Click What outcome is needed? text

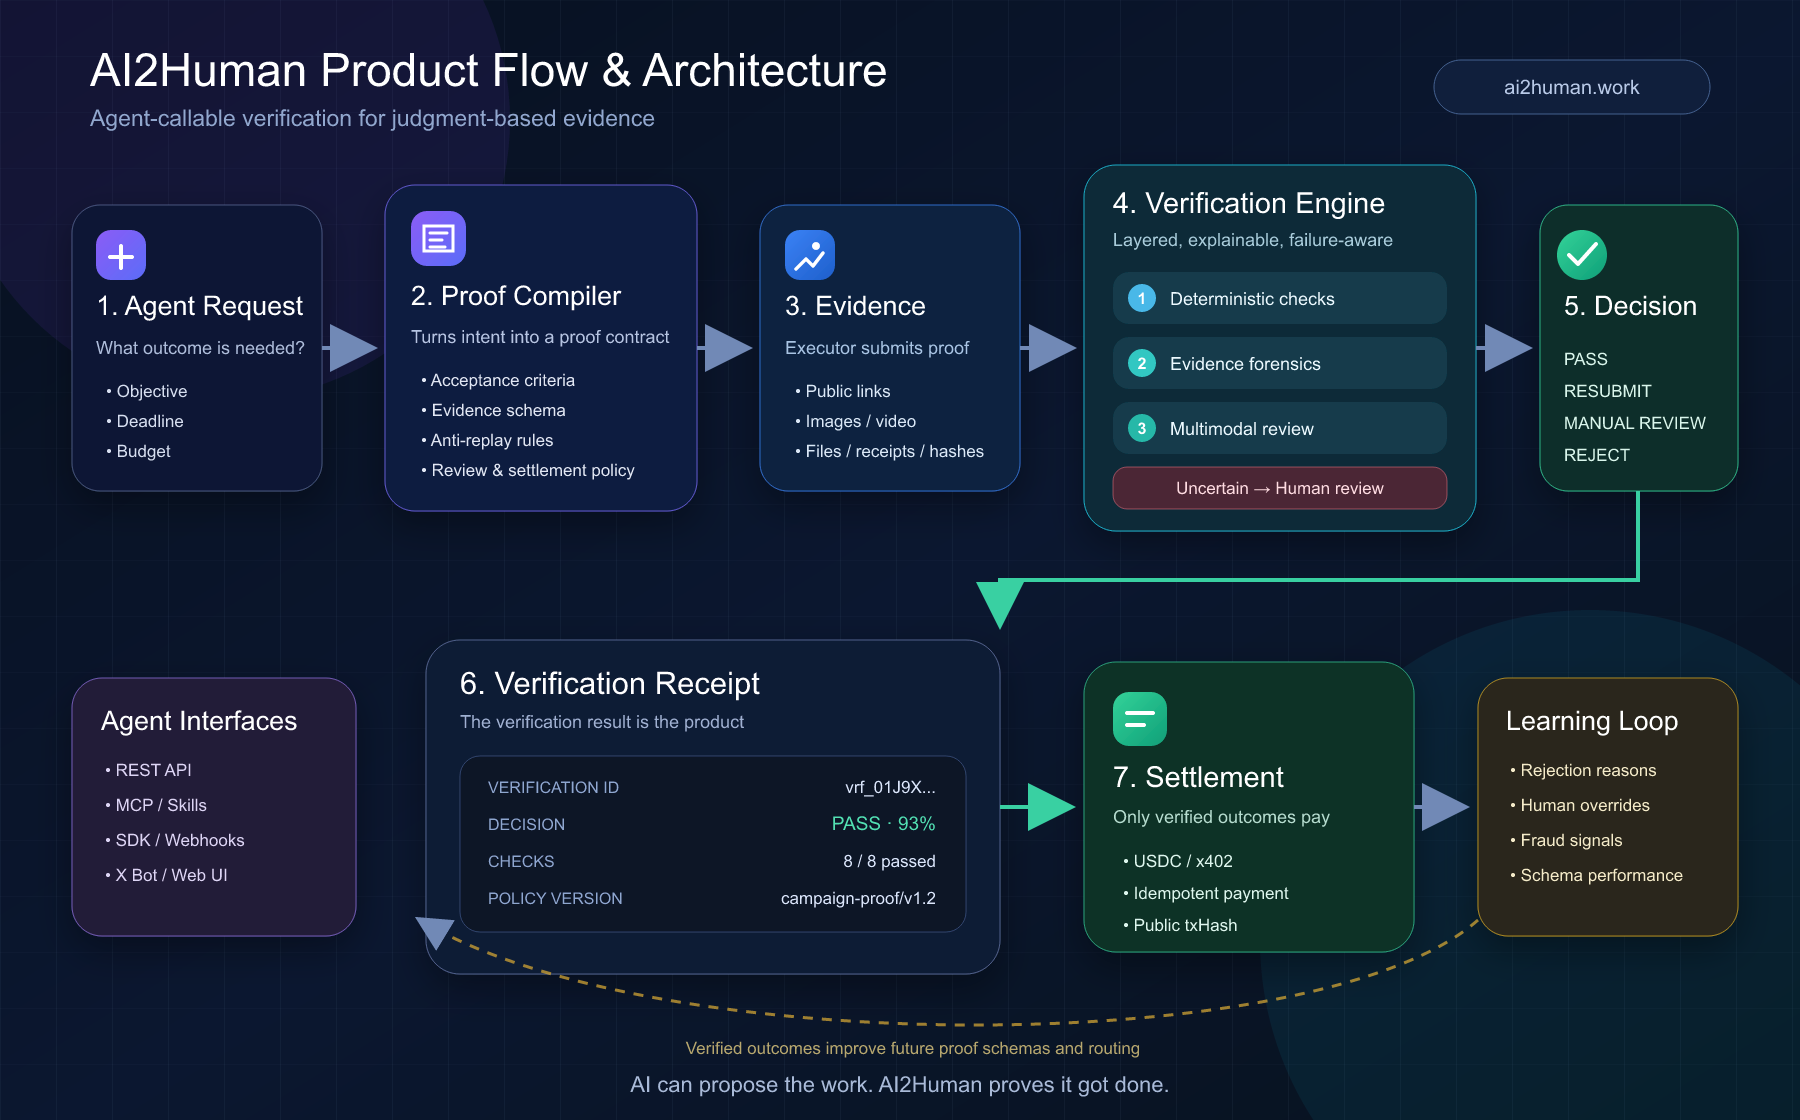point(200,348)
